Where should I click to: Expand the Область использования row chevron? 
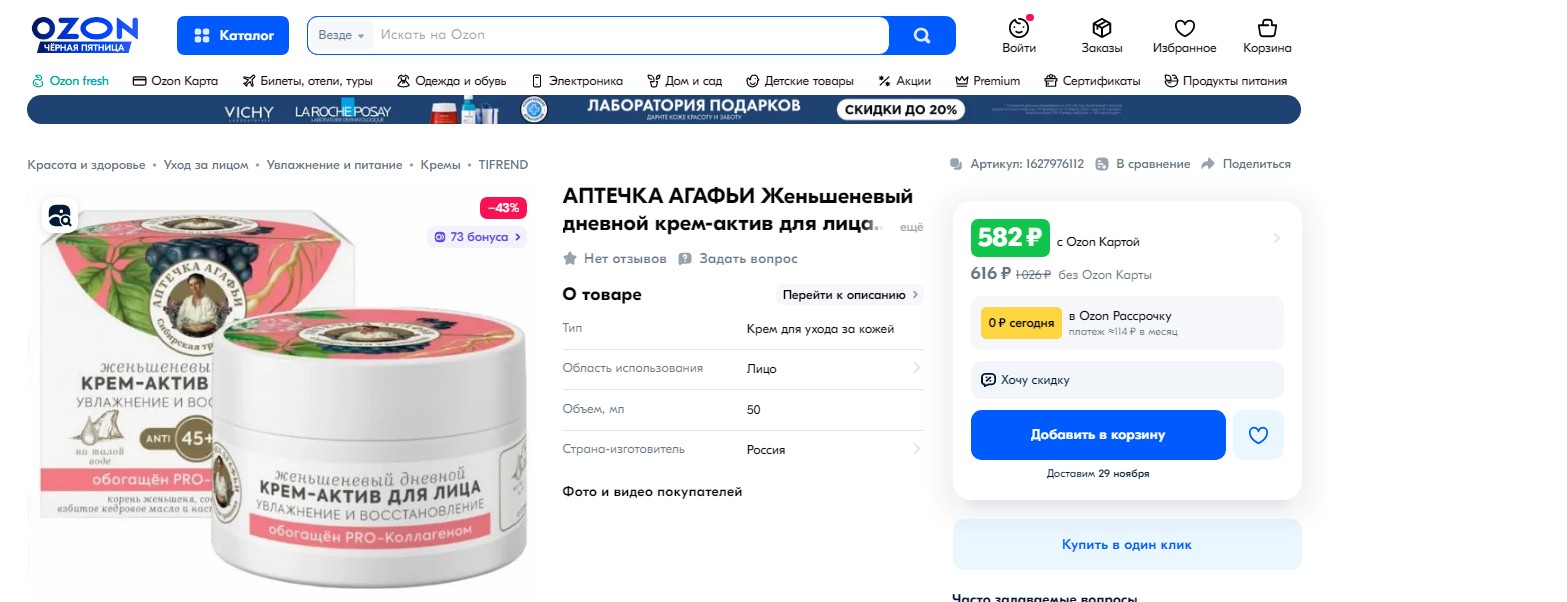tap(916, 368)
